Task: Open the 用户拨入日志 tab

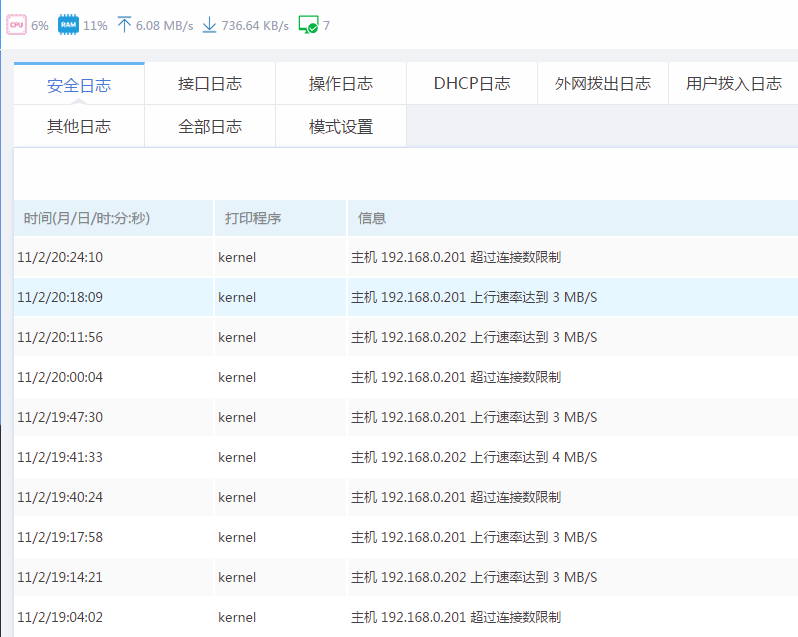Action: click(x=733, y=83)
